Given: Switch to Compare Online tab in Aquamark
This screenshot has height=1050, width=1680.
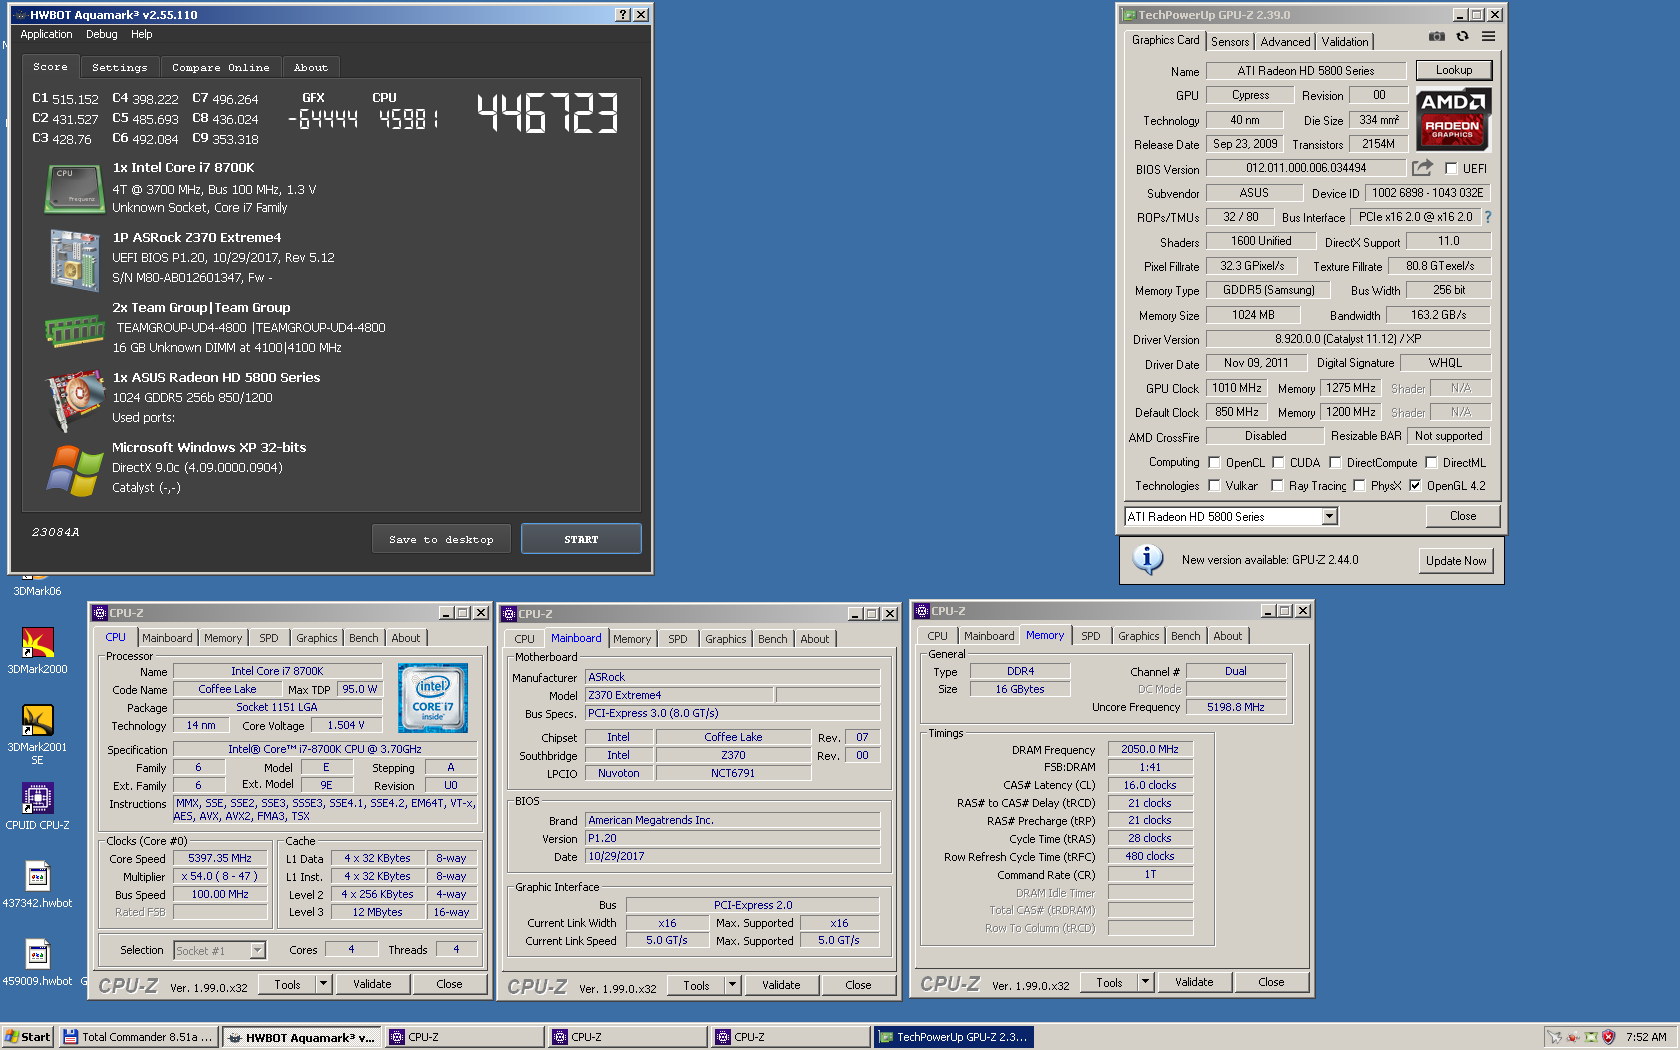Looking at the screenshot, I should coord(220,68).
